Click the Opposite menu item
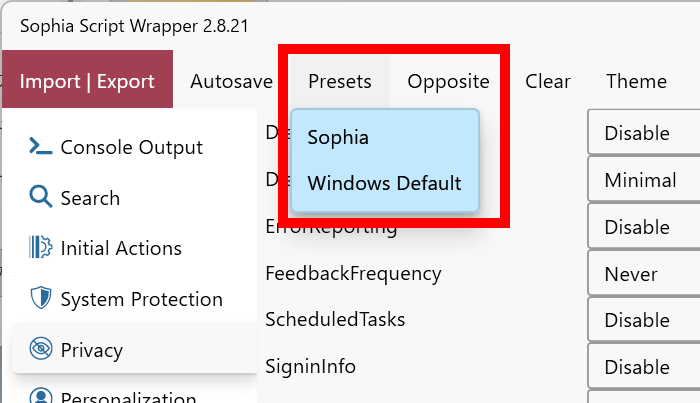The image size is (700, 403). pos(448,82)
